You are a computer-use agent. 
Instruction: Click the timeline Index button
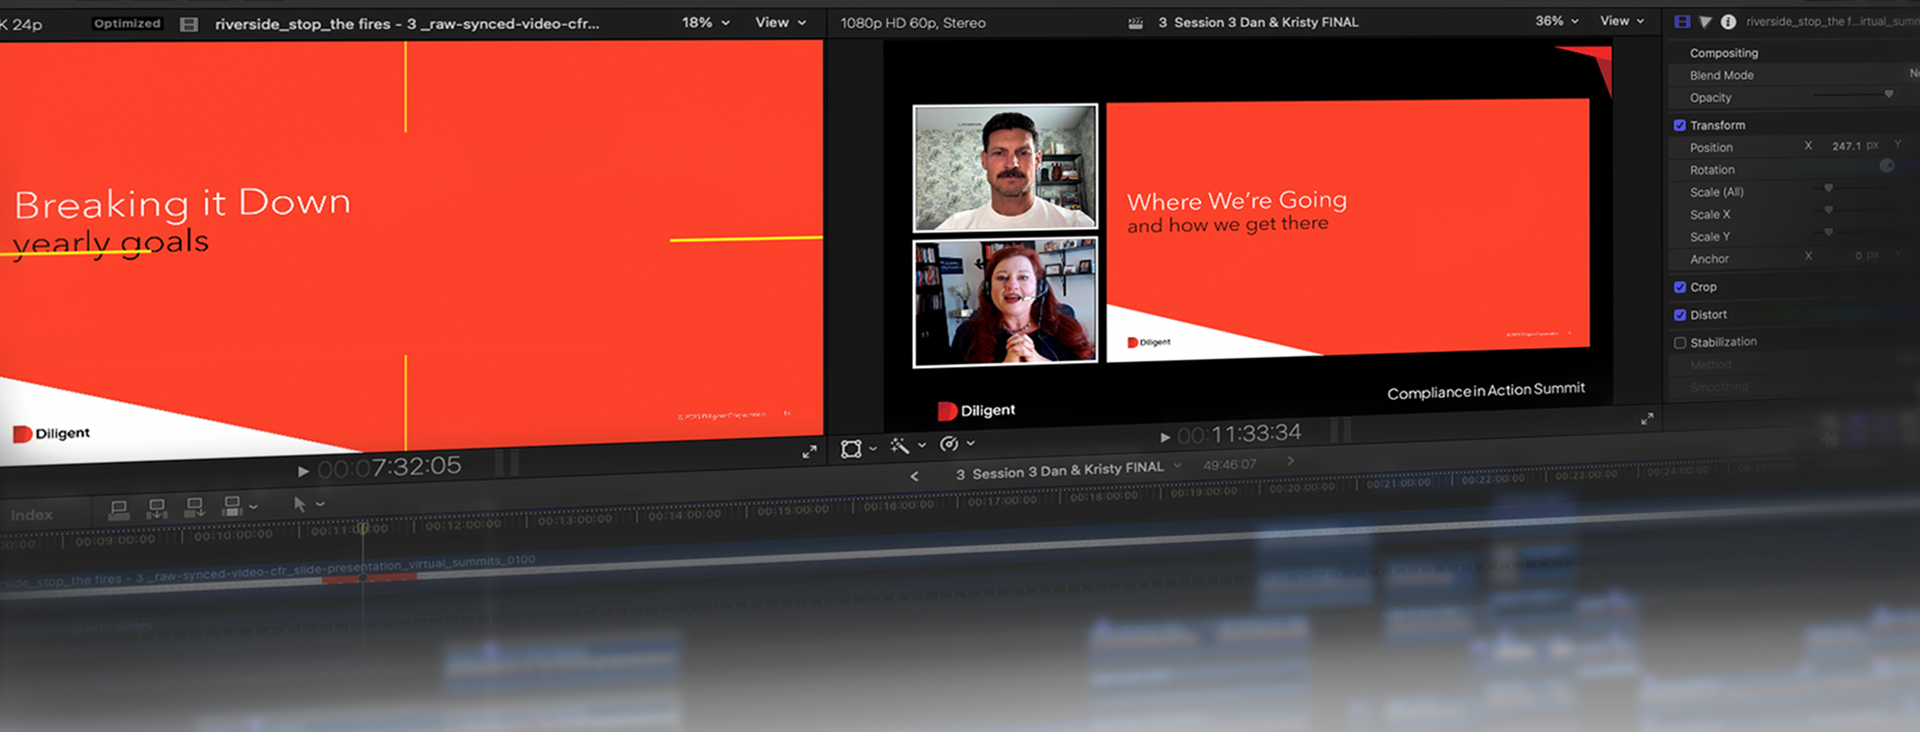tap(32, 515)
